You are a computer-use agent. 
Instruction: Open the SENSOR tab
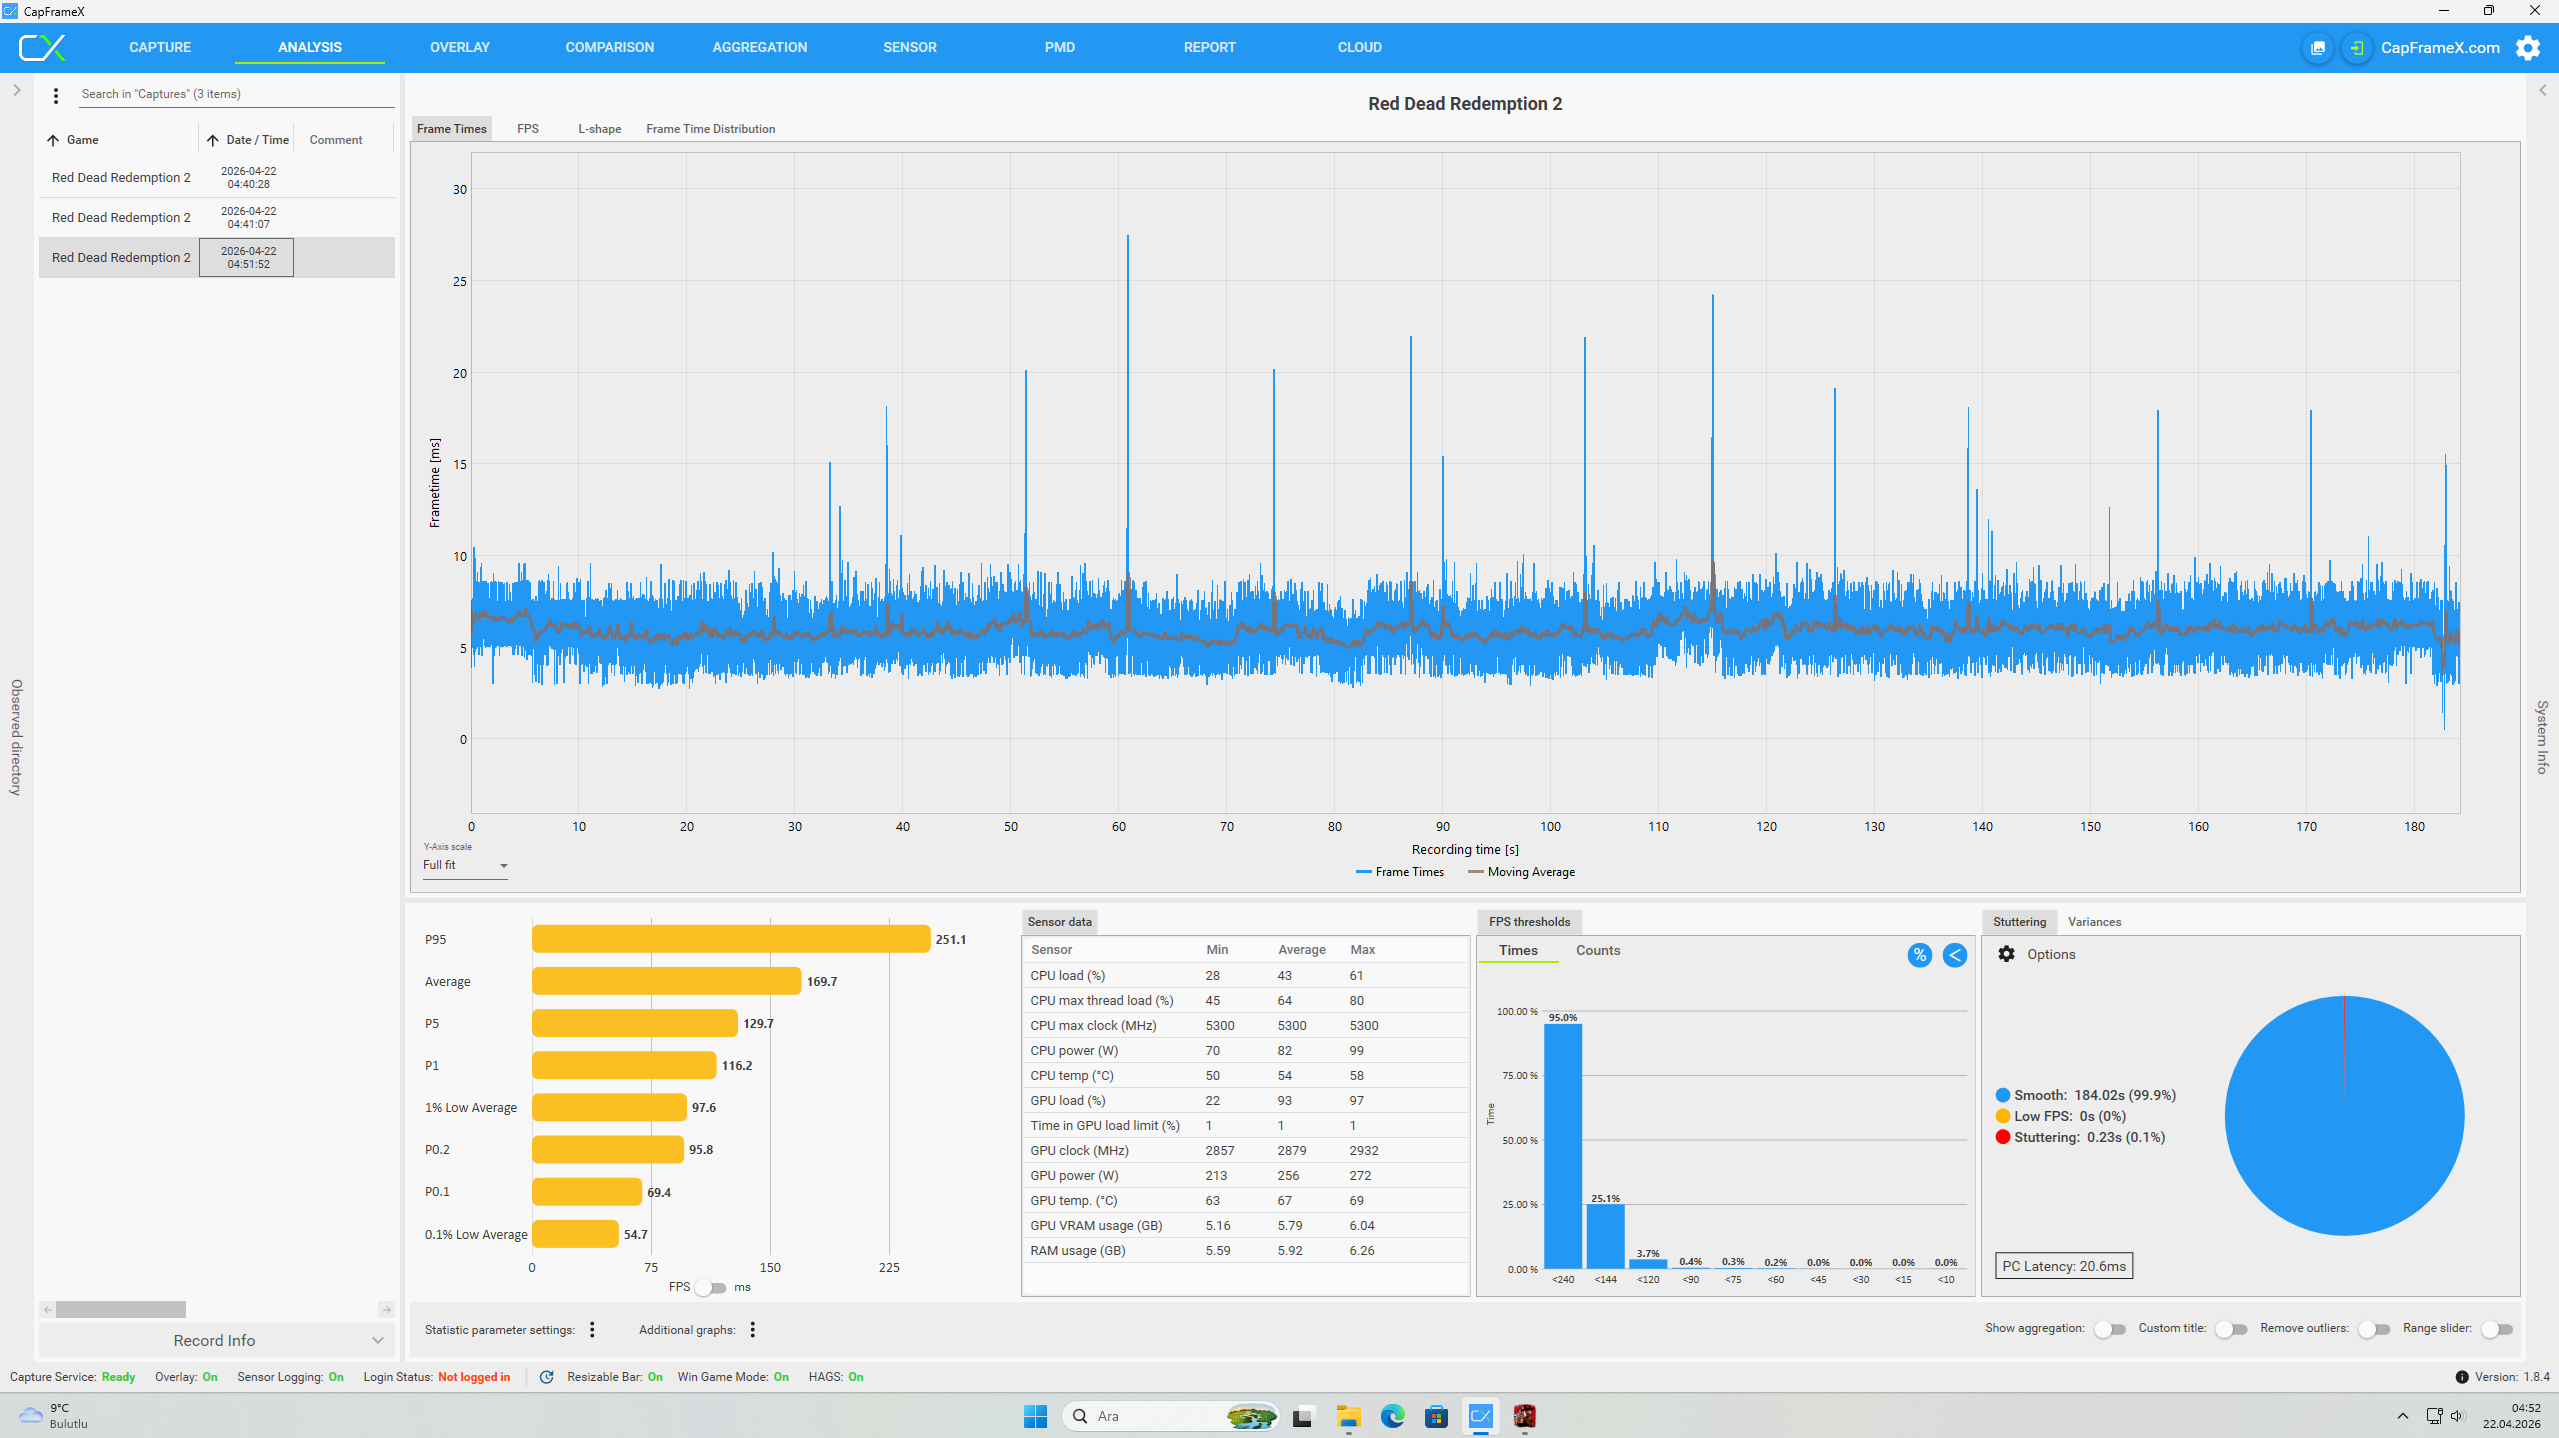pos(910,47)
